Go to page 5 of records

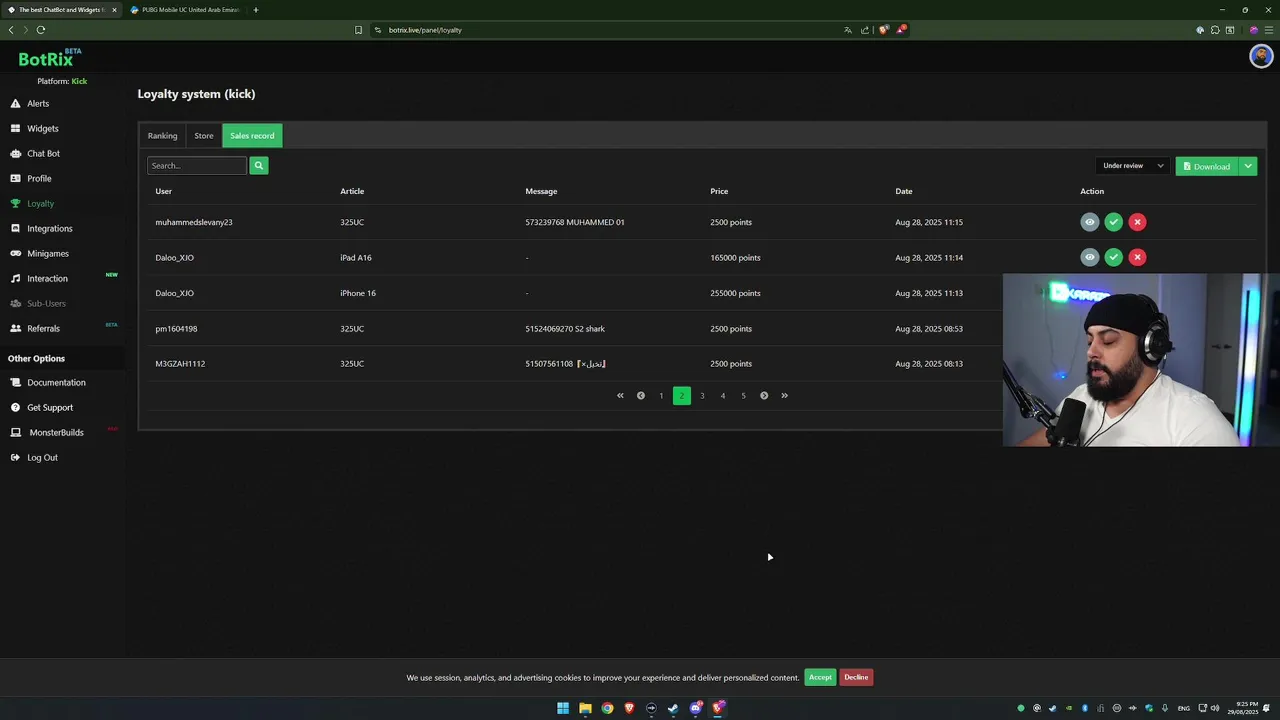(x=743, y=395)
